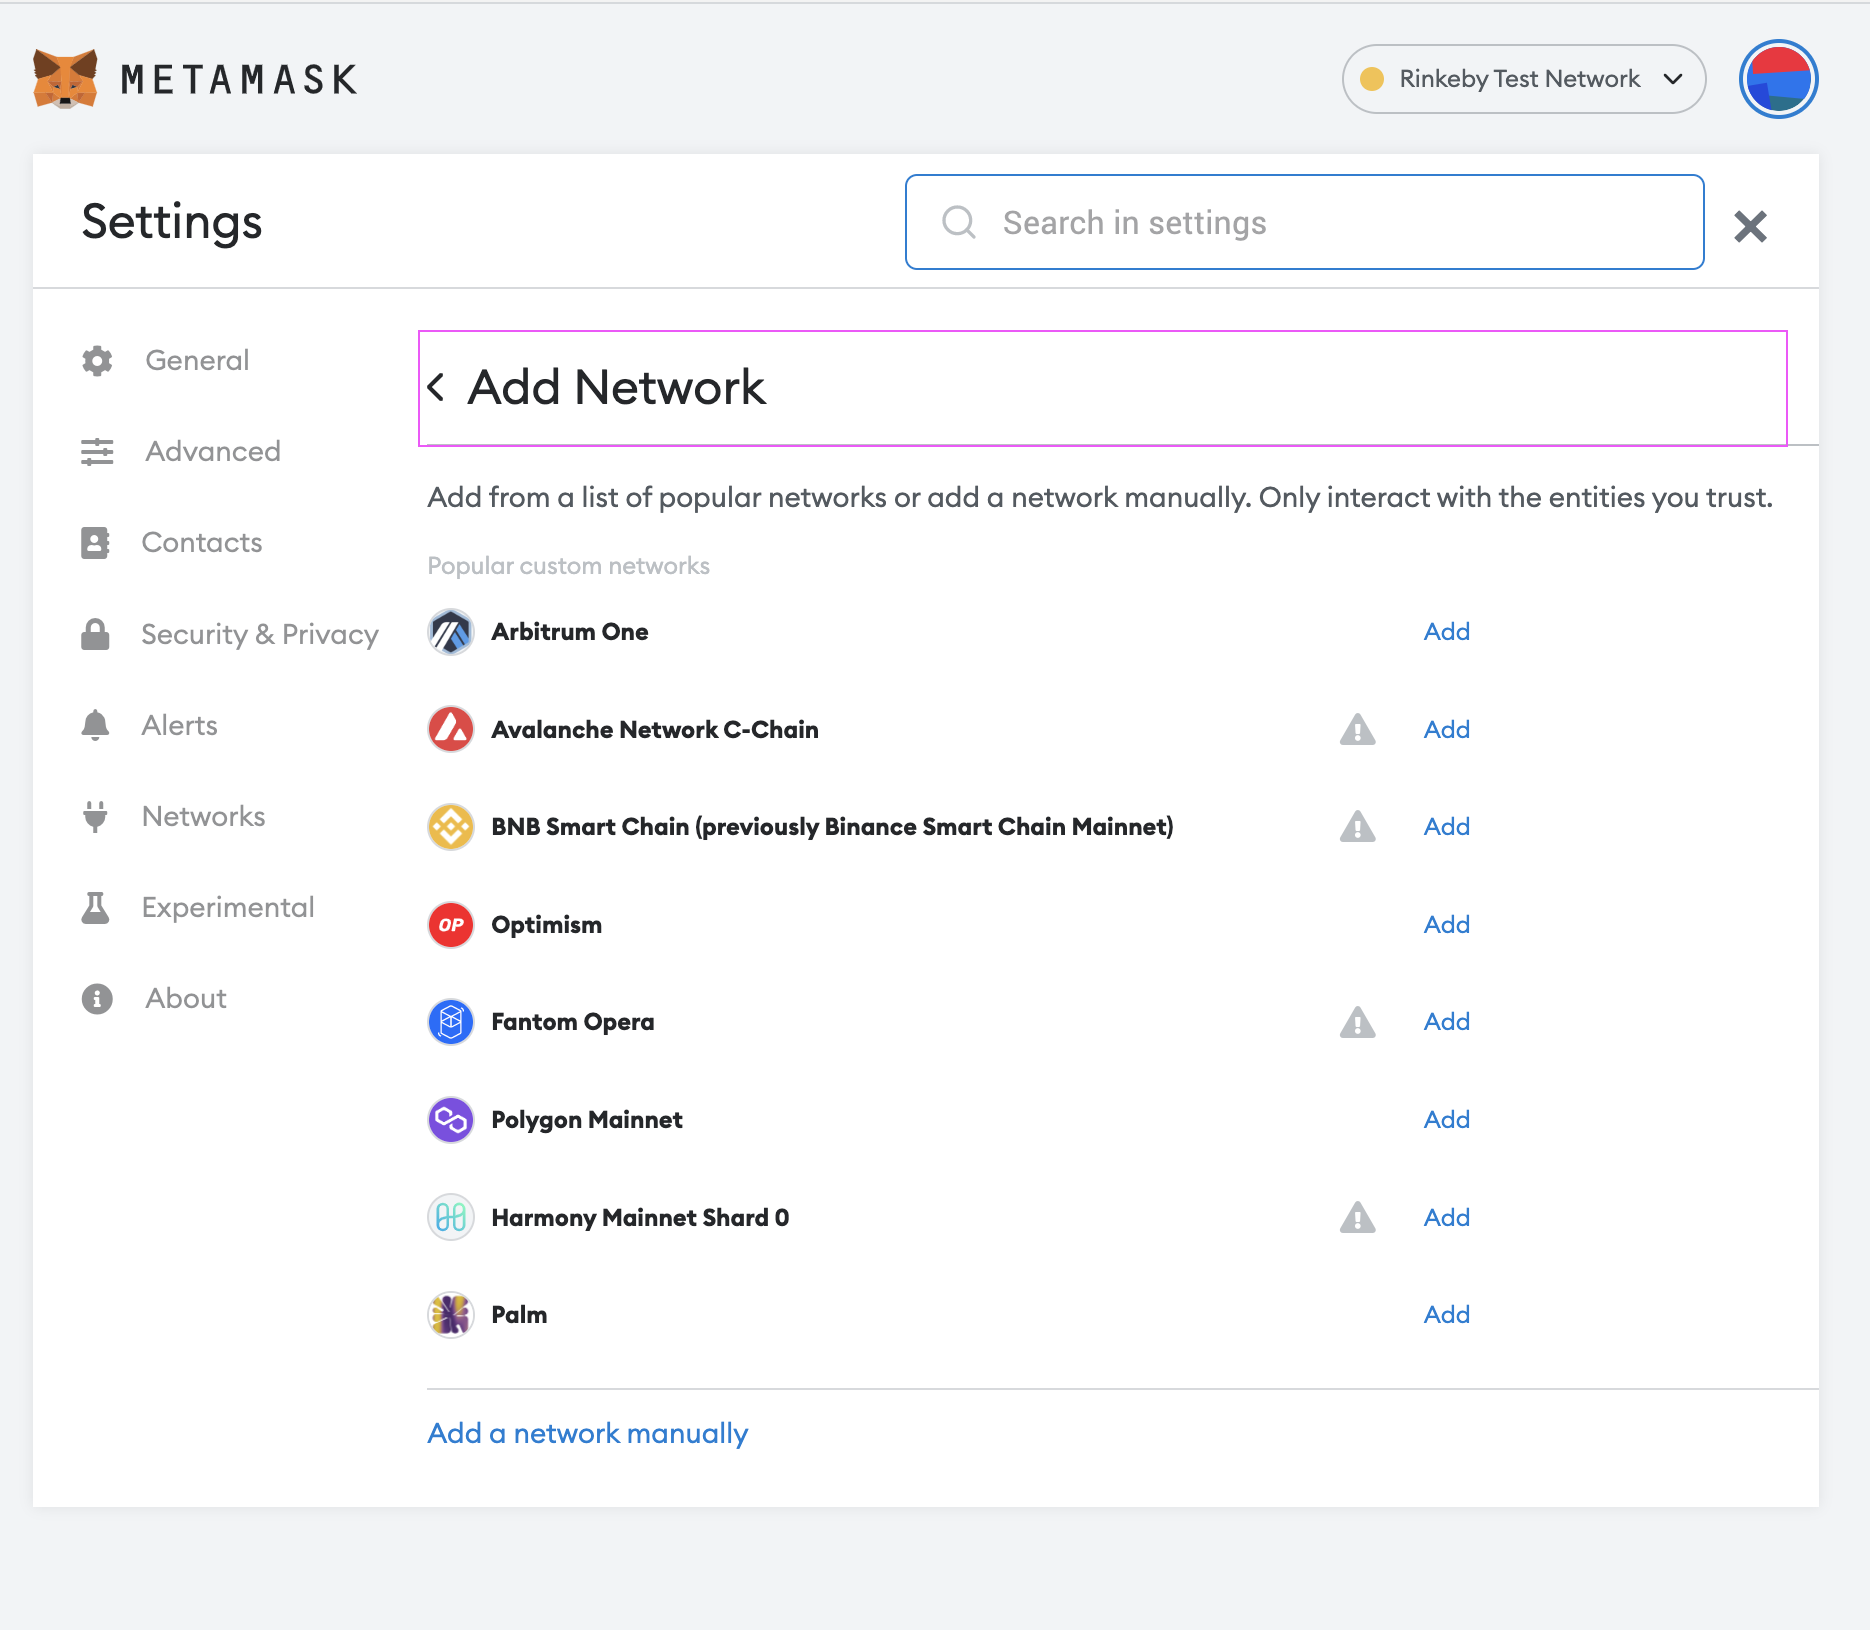The width and height of the screenshot is (1870, 1630).
Task: Open Security & Privacy tab
Action: point(260,634)
